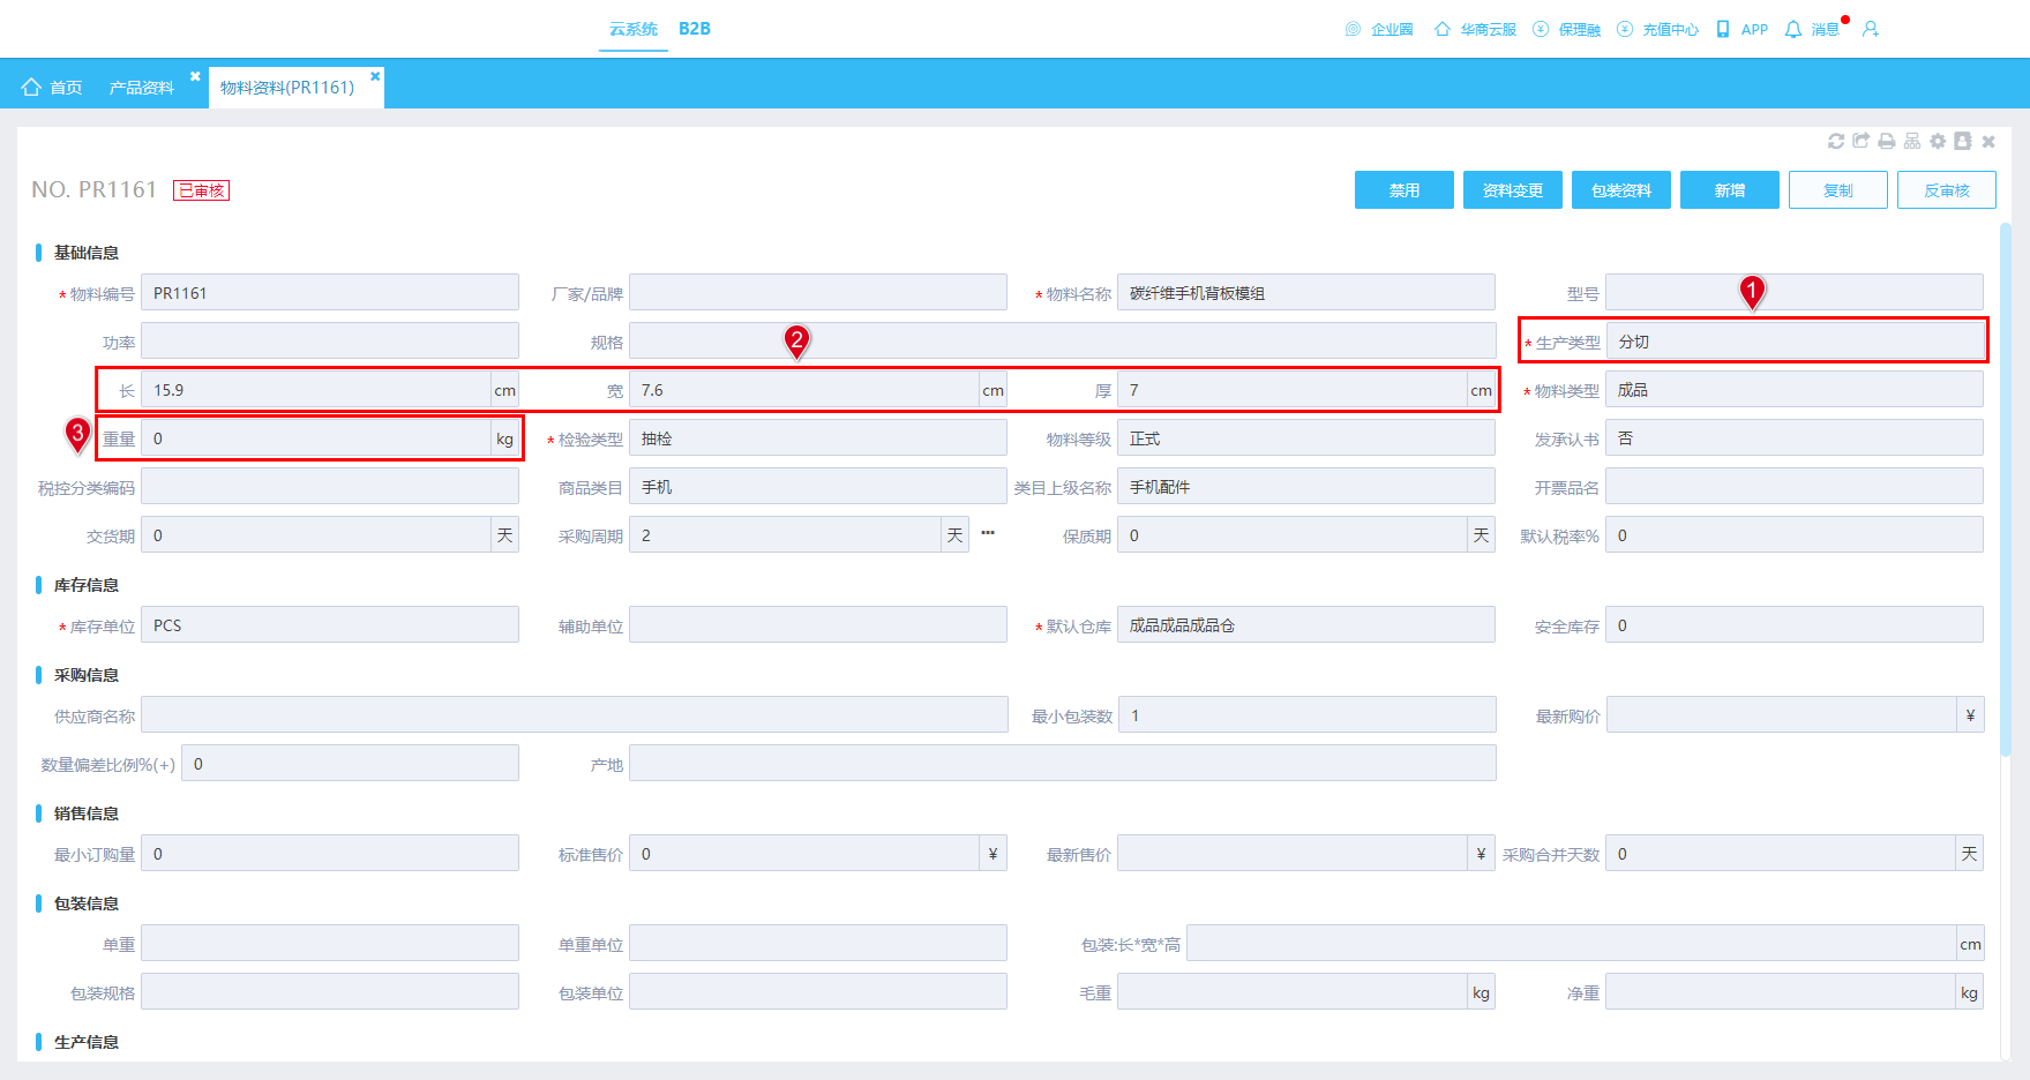Click the 长 input showing 15.9
Viewport: 2030px width, 1080px height.
point(316,390)
